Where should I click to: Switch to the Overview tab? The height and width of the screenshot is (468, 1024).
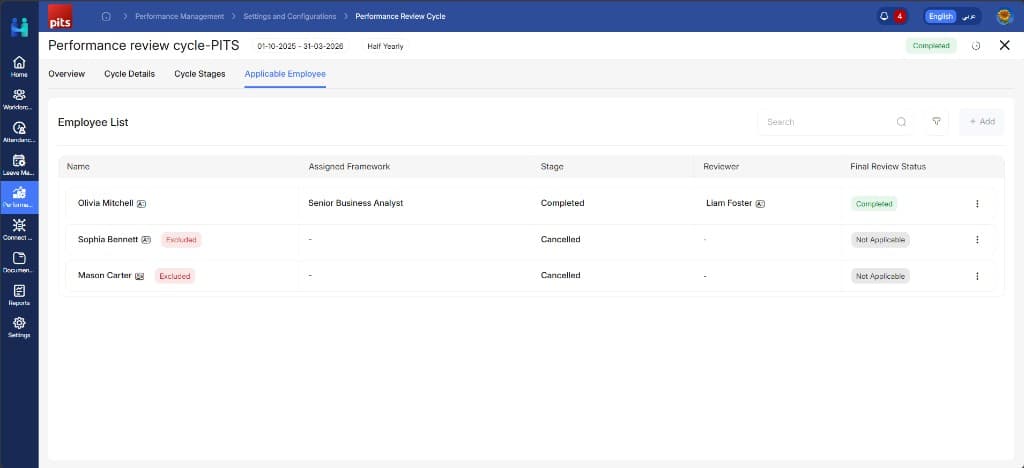67,74
